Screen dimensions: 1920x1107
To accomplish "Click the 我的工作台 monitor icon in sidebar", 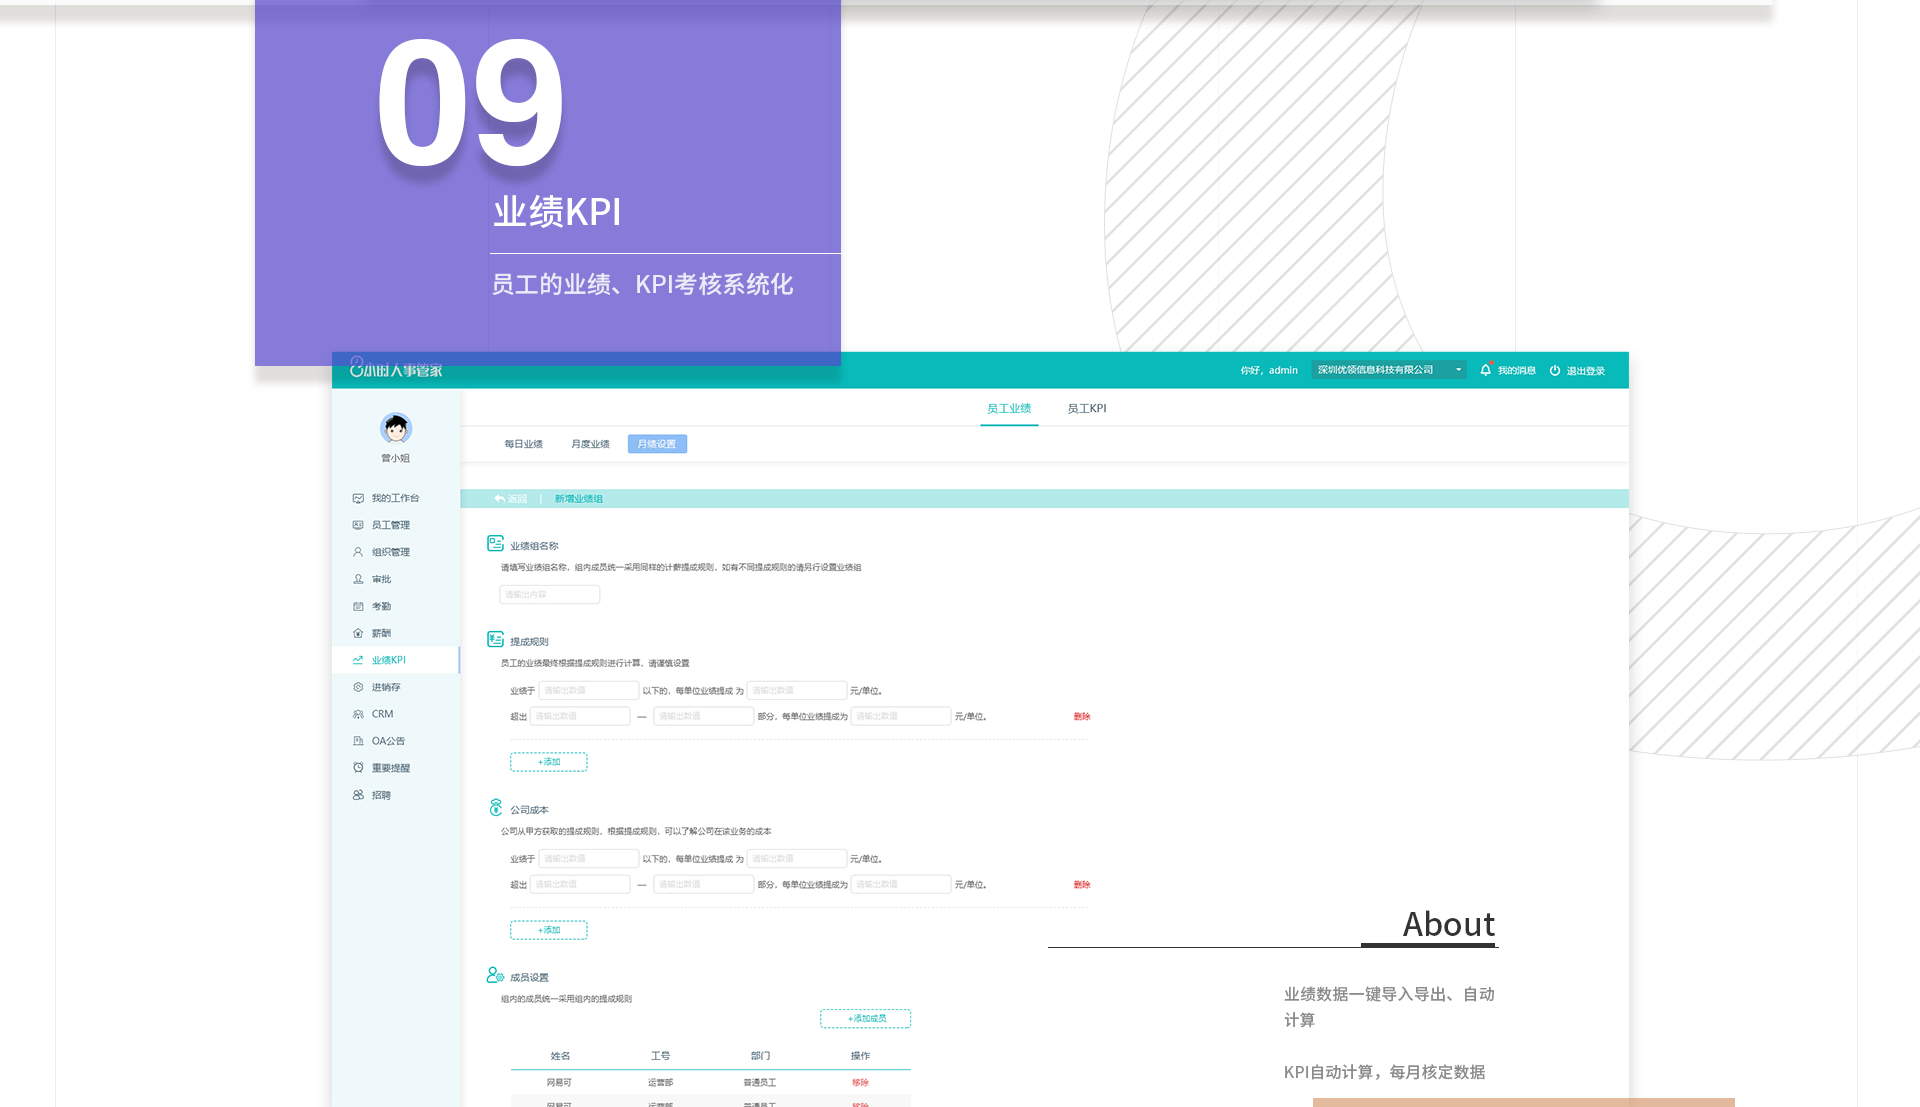I will tap(358, 498).
